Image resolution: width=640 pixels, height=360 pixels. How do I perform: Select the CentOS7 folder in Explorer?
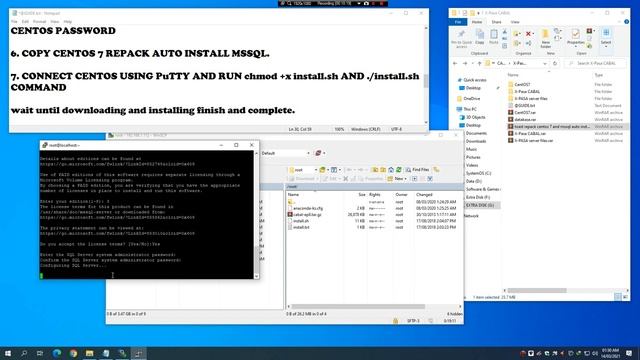click(x=522, y=84)
